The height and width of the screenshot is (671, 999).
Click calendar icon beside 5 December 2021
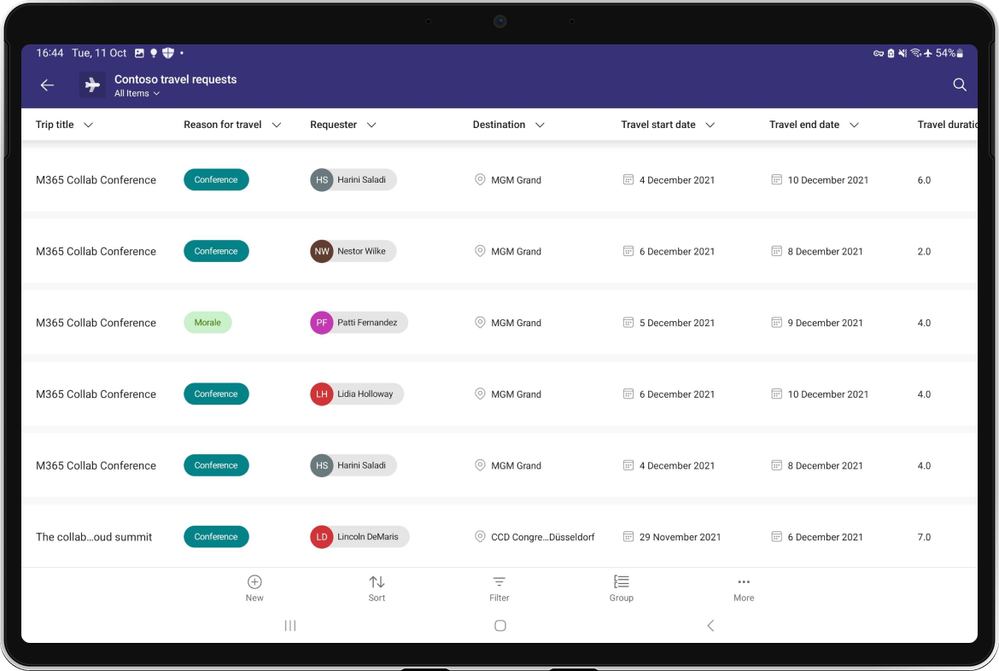coord(628,322)
